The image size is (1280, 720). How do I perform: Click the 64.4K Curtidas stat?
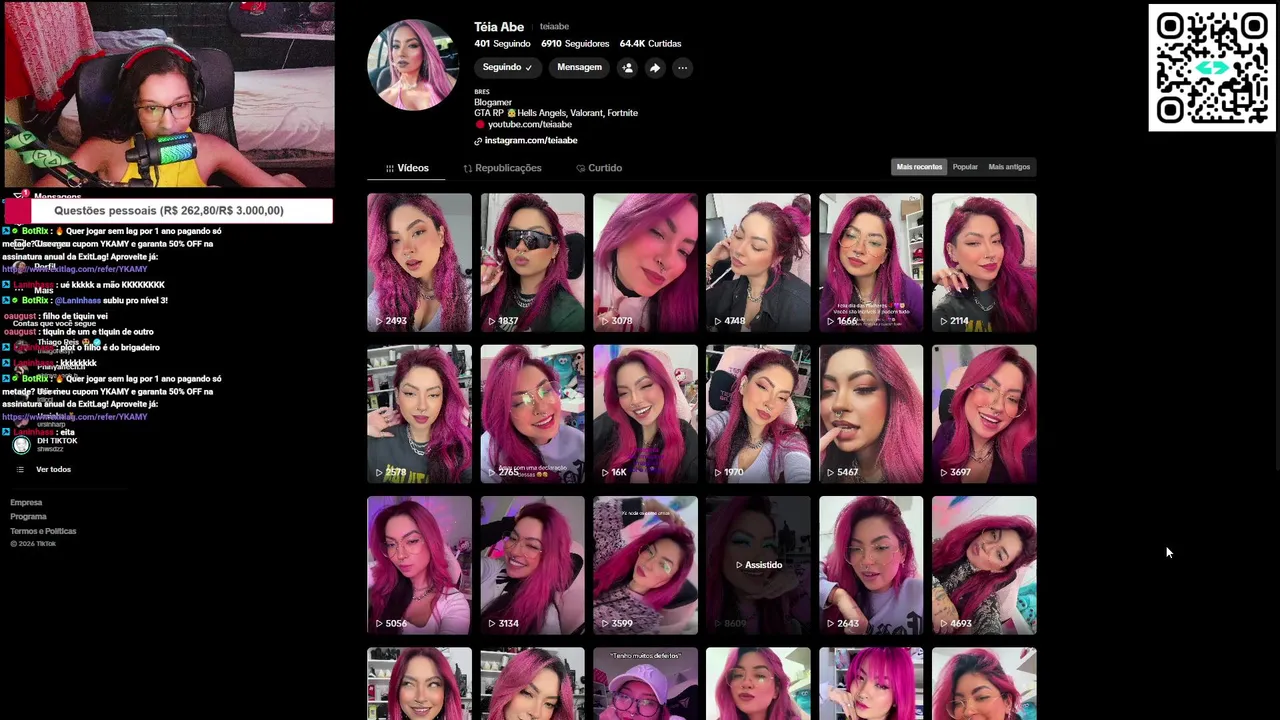650,44
